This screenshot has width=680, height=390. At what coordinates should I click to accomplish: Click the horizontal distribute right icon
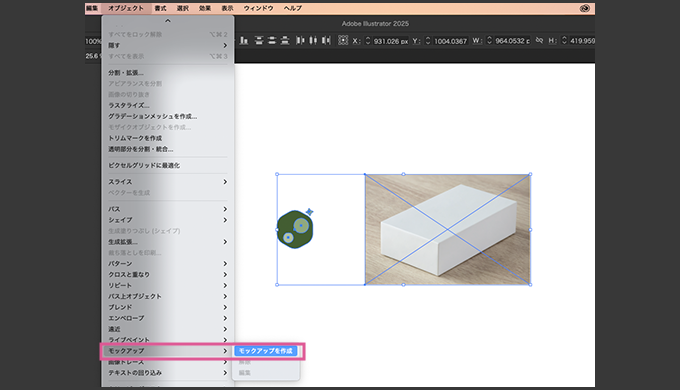(326, 40)
